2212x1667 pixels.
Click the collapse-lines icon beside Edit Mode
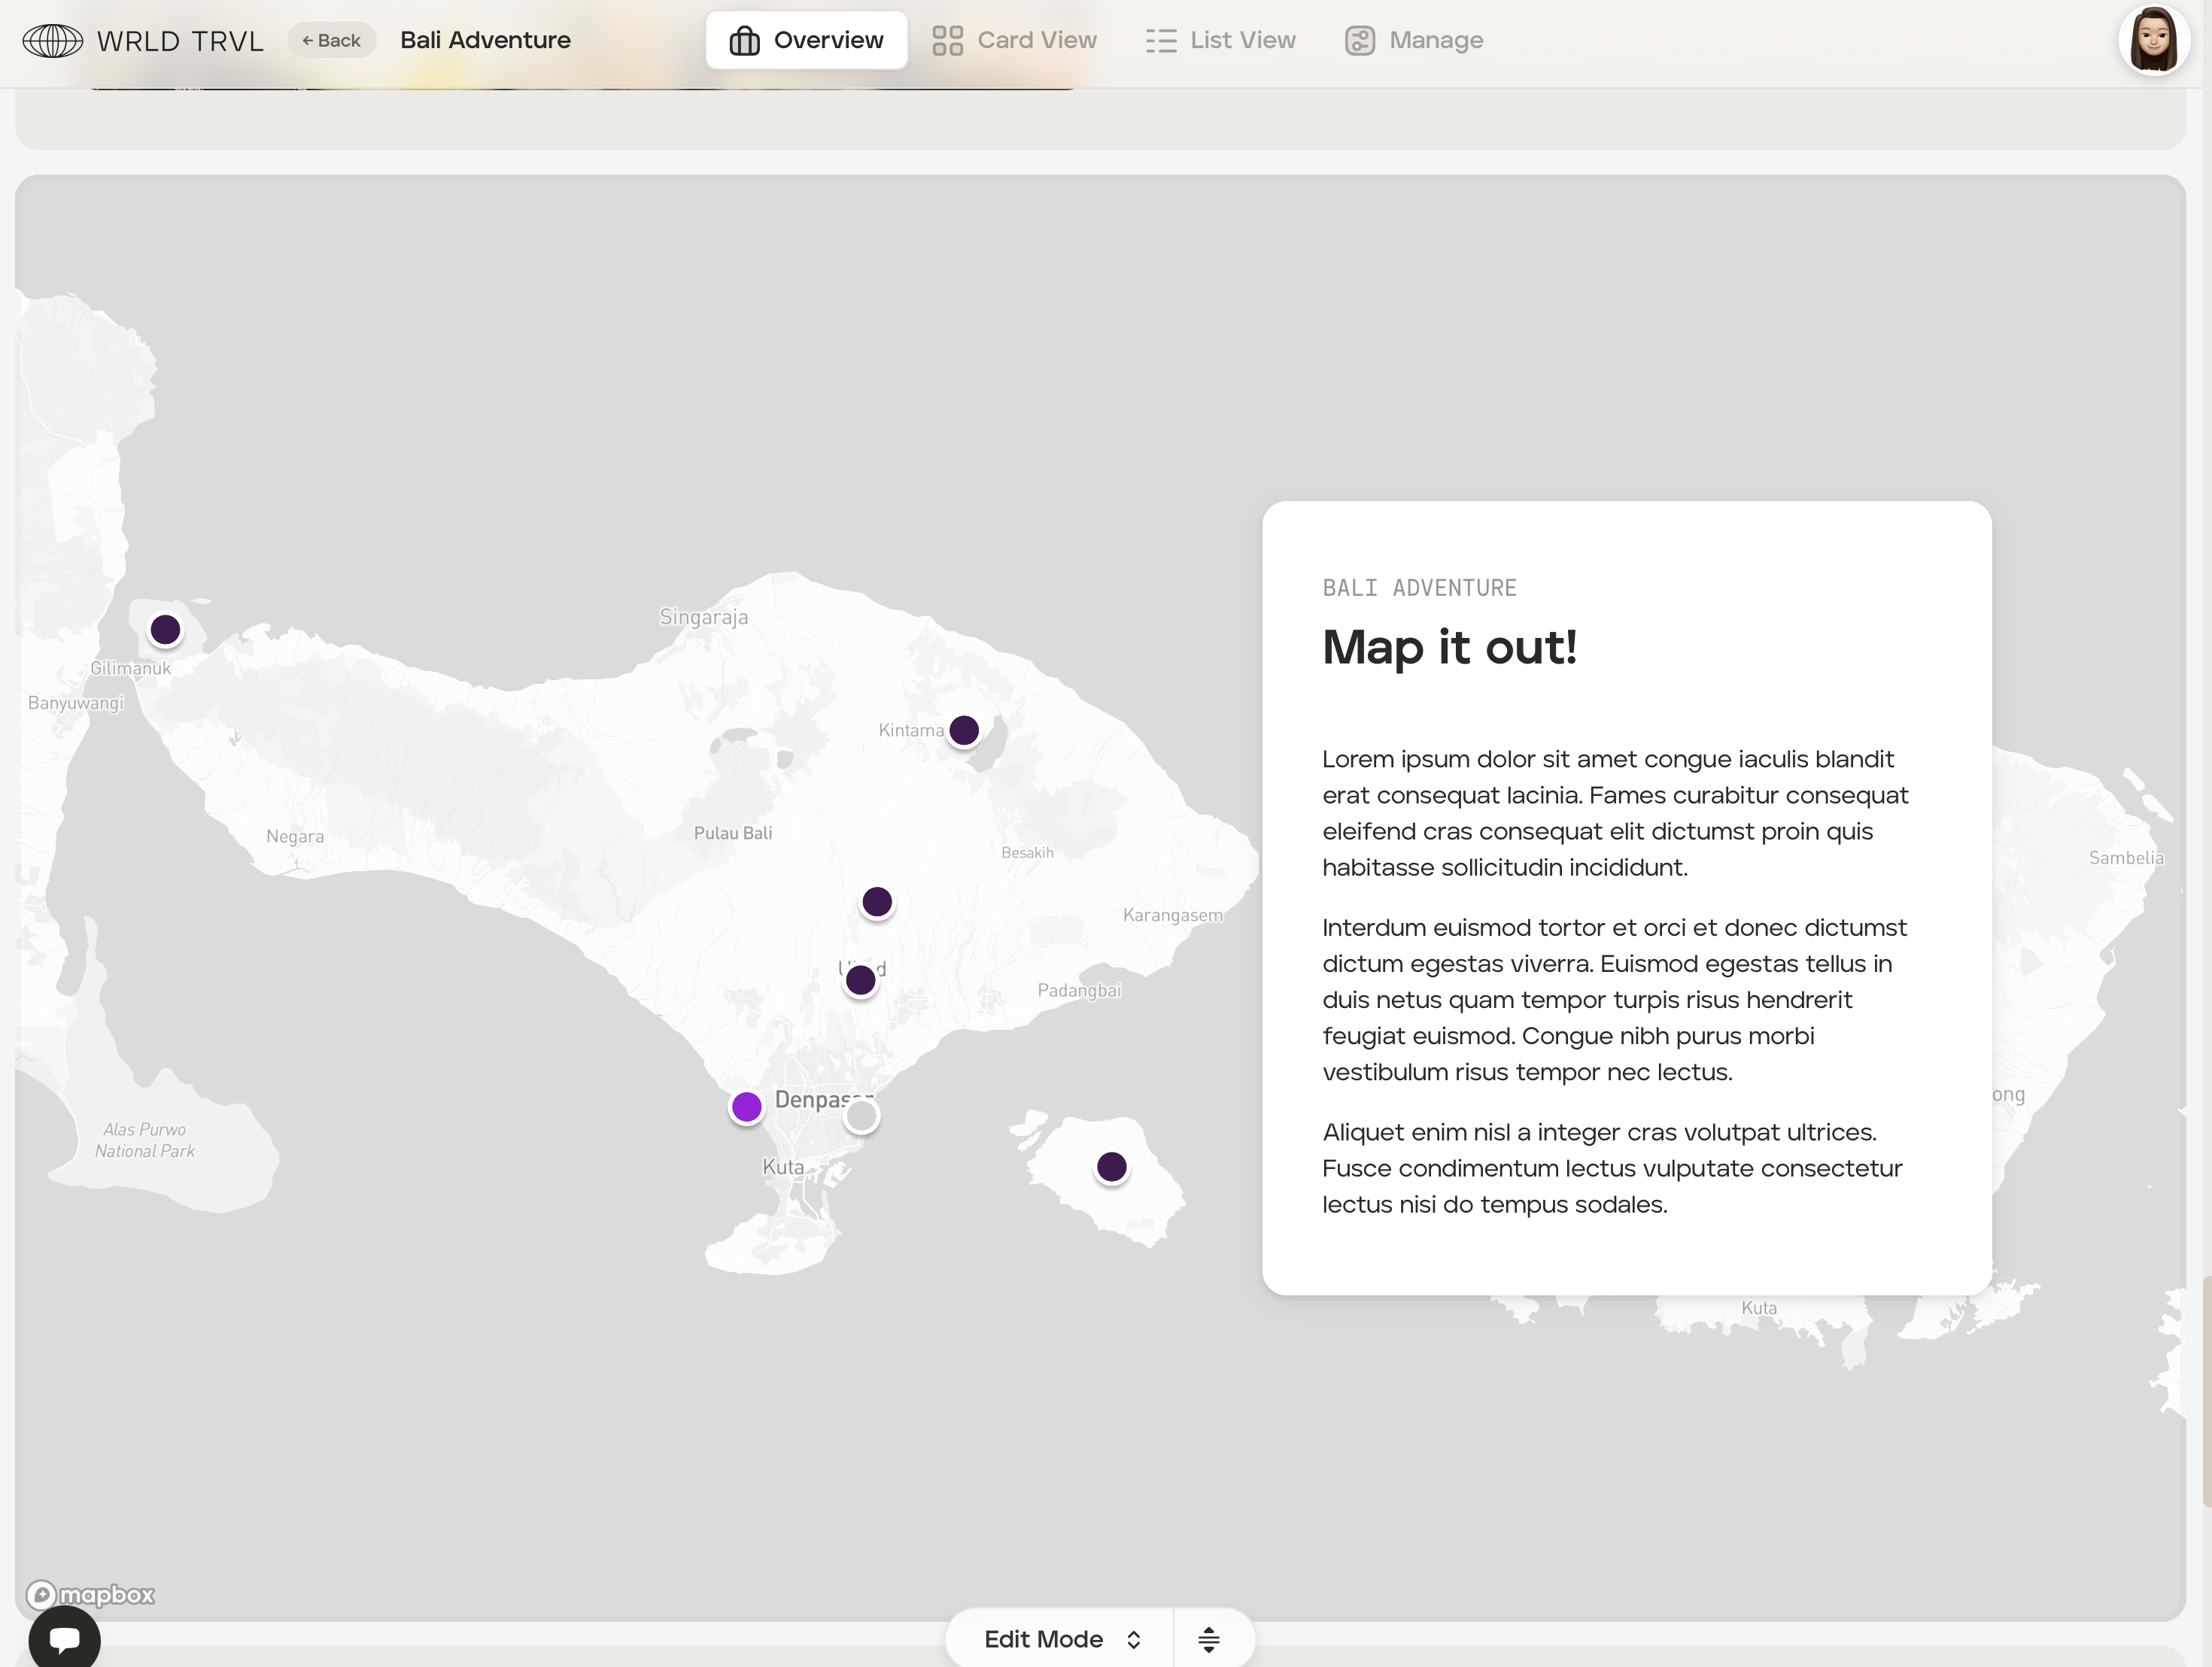(1208, 1639)
